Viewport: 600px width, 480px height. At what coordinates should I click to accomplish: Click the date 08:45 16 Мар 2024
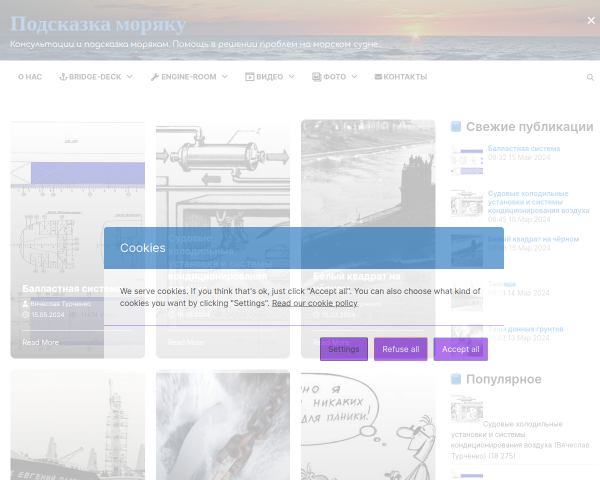(x=519, y=219)
